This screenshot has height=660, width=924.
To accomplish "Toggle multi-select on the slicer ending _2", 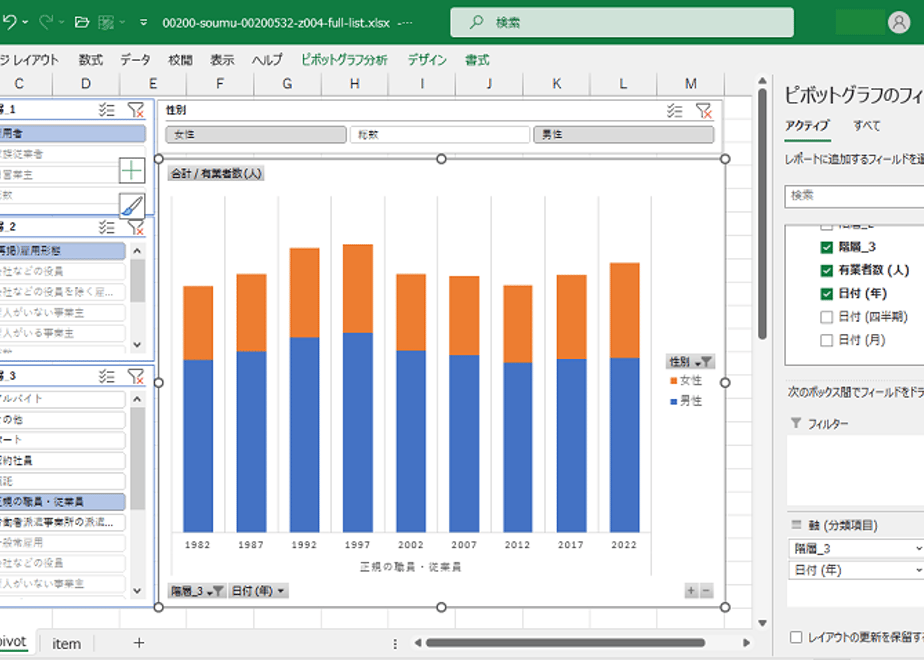I will (107, 227).
